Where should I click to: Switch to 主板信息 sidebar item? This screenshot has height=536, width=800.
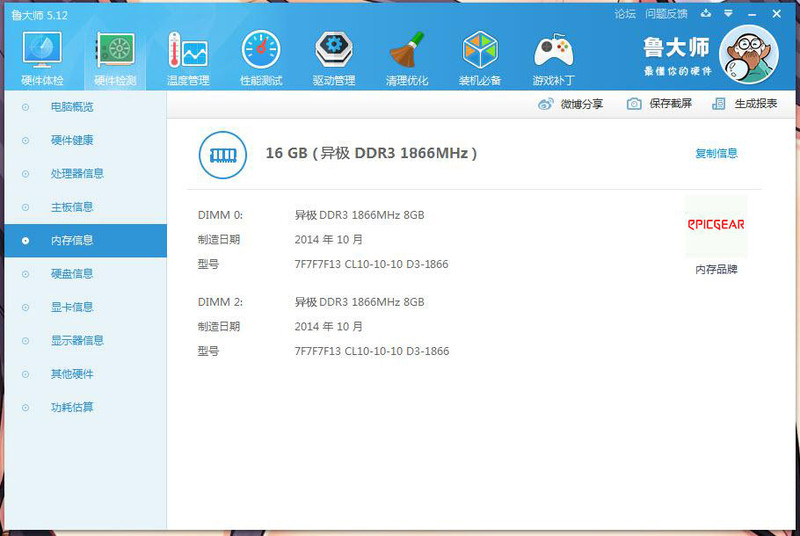(85, 207)
